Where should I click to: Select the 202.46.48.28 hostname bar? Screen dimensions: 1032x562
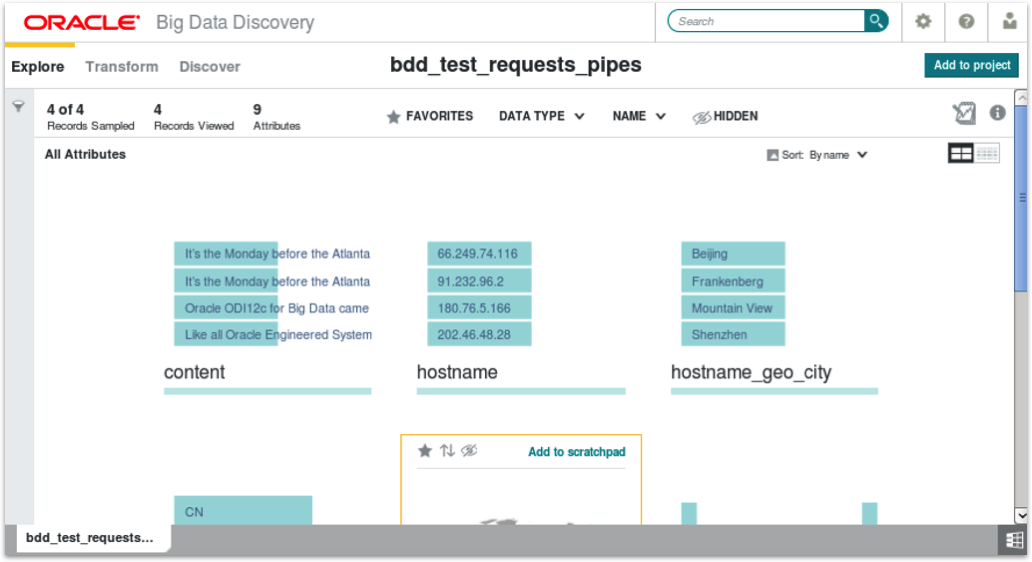(x=479, y=334)
